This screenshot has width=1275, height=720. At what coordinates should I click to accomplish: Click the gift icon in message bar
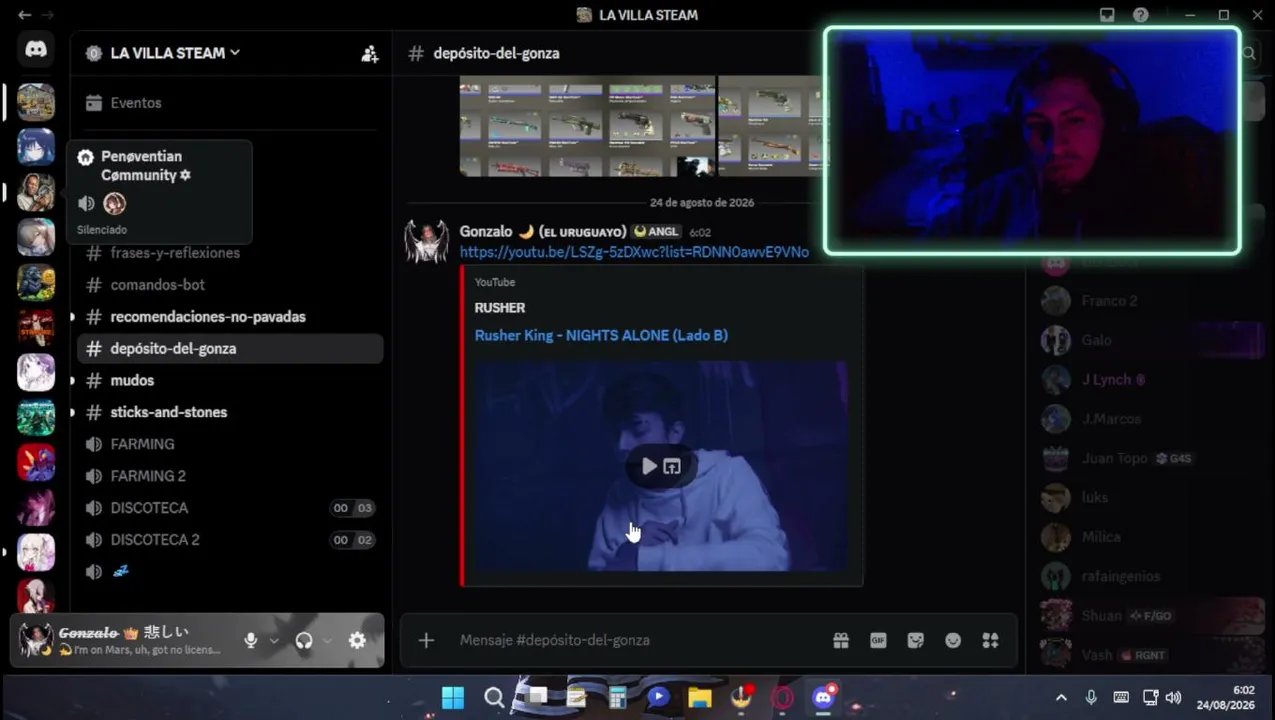841,640
